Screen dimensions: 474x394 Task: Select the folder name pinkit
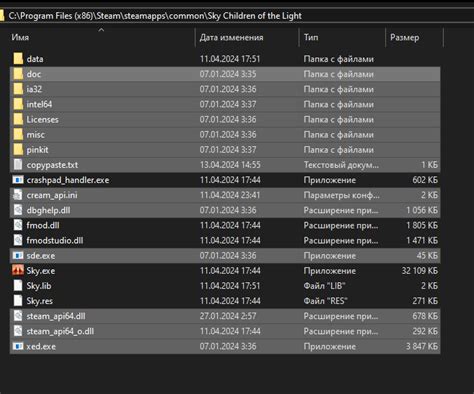[x=37, y=150]
